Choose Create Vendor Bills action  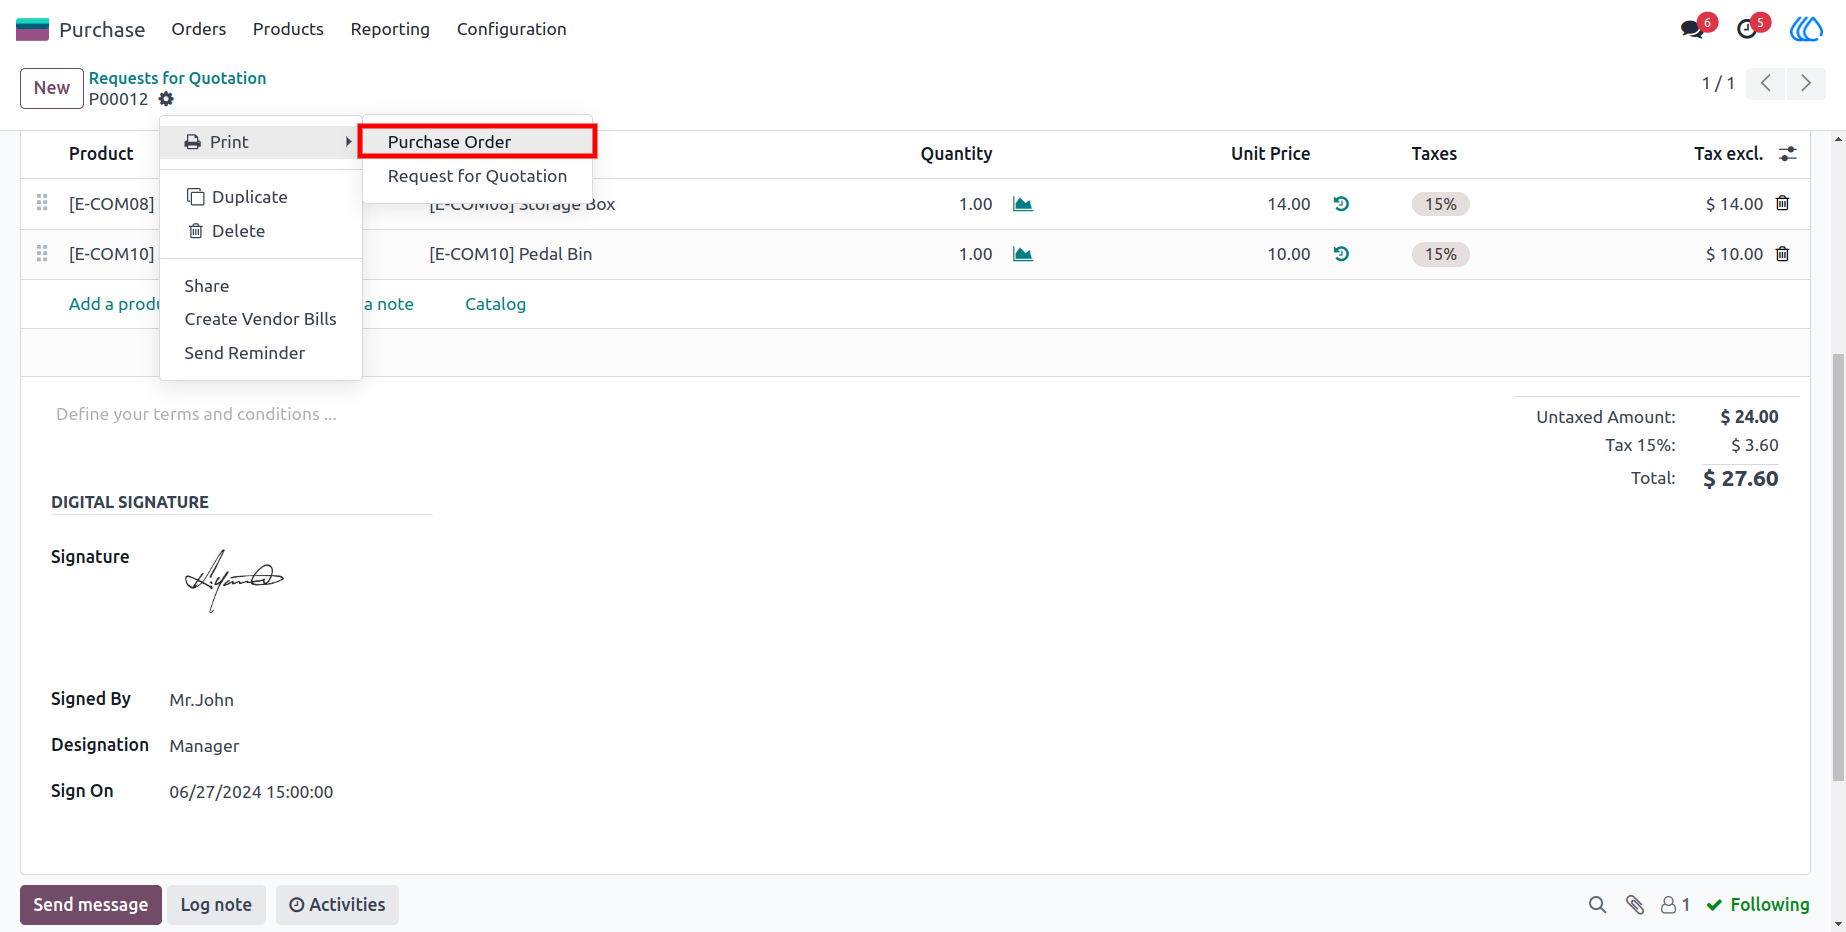[261, 319]
